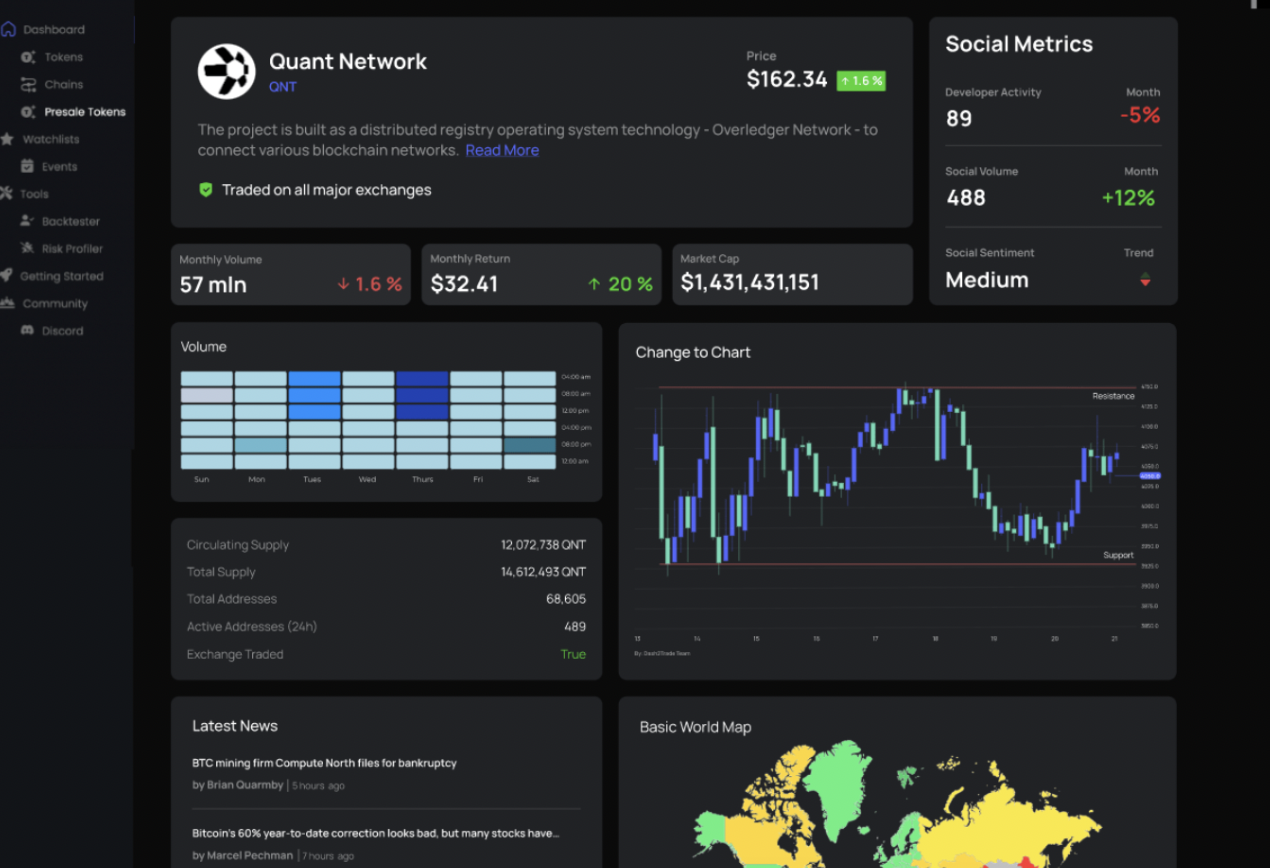Image resolution: width=1270 pixels, height=868 pixels.
Task: Open the Discord logo icon
Action: point(28,330)
